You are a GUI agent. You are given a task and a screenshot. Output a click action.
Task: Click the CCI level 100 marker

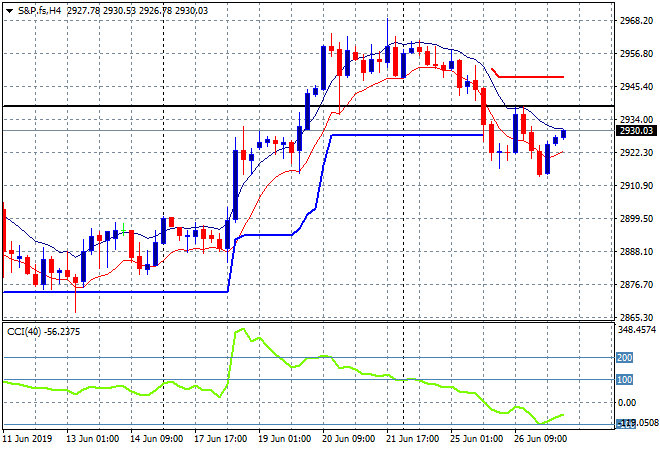coord(624,380)
